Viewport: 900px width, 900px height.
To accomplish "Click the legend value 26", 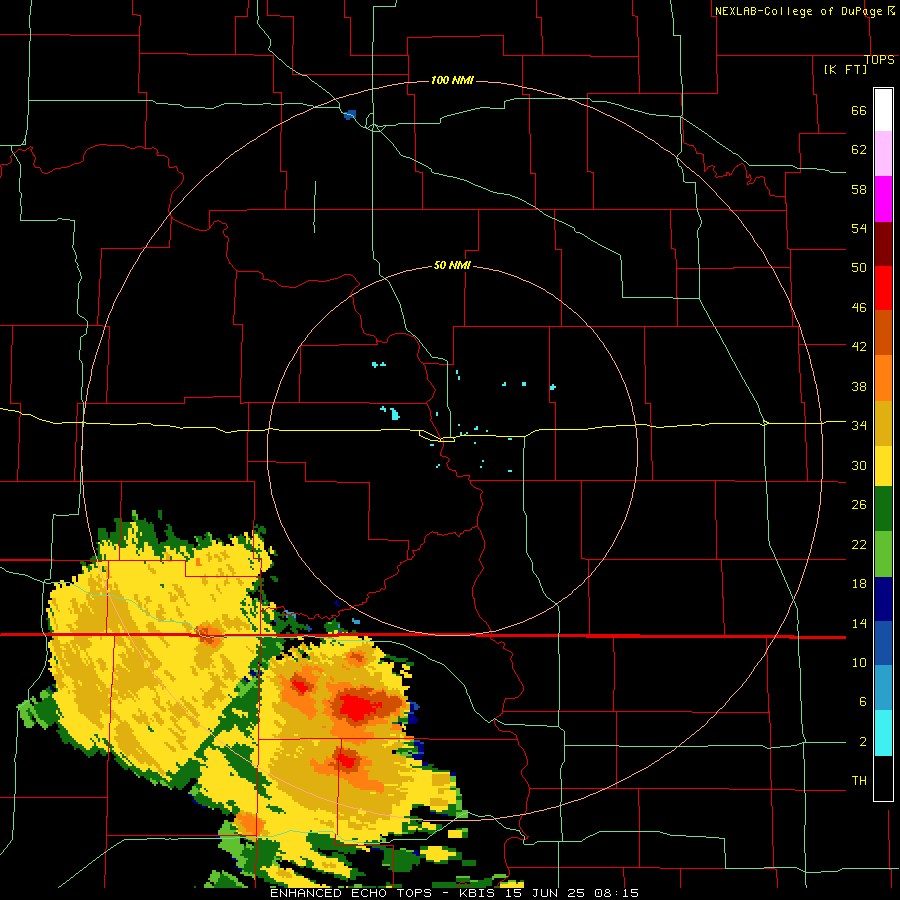I will click(x=859, y=505).
